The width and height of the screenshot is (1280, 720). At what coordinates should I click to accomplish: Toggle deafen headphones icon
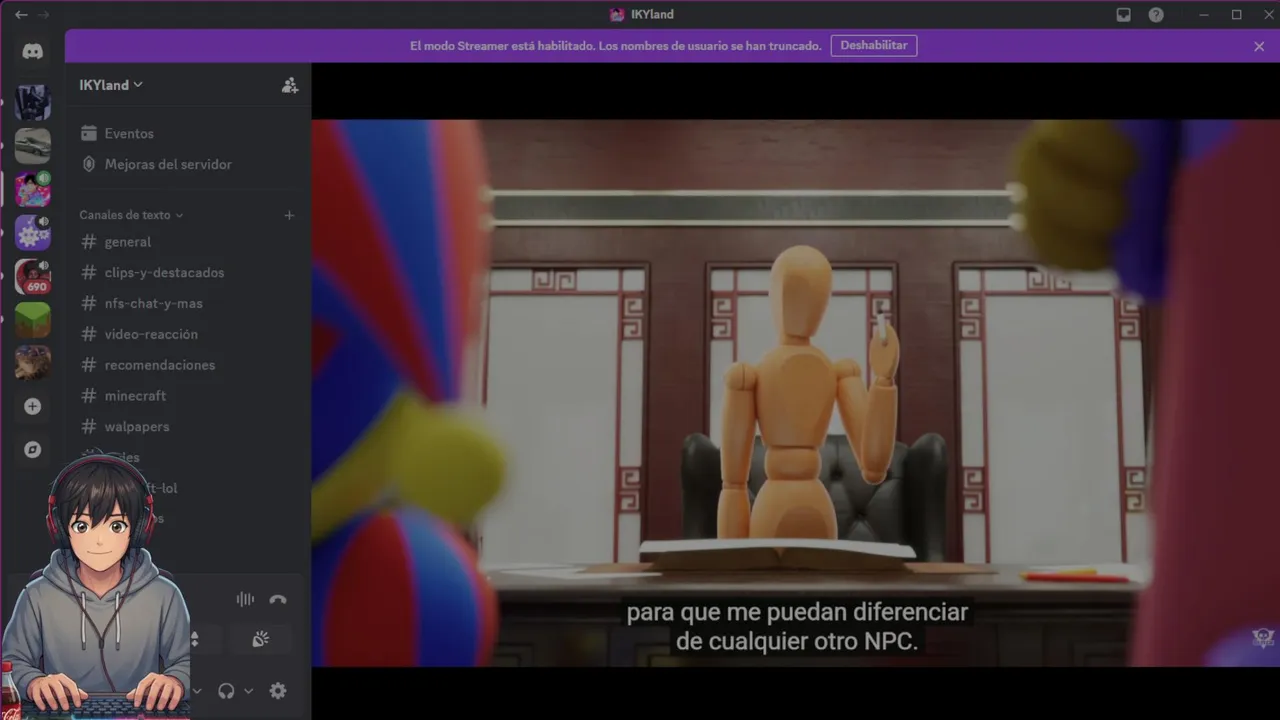(x=226, y=691)
